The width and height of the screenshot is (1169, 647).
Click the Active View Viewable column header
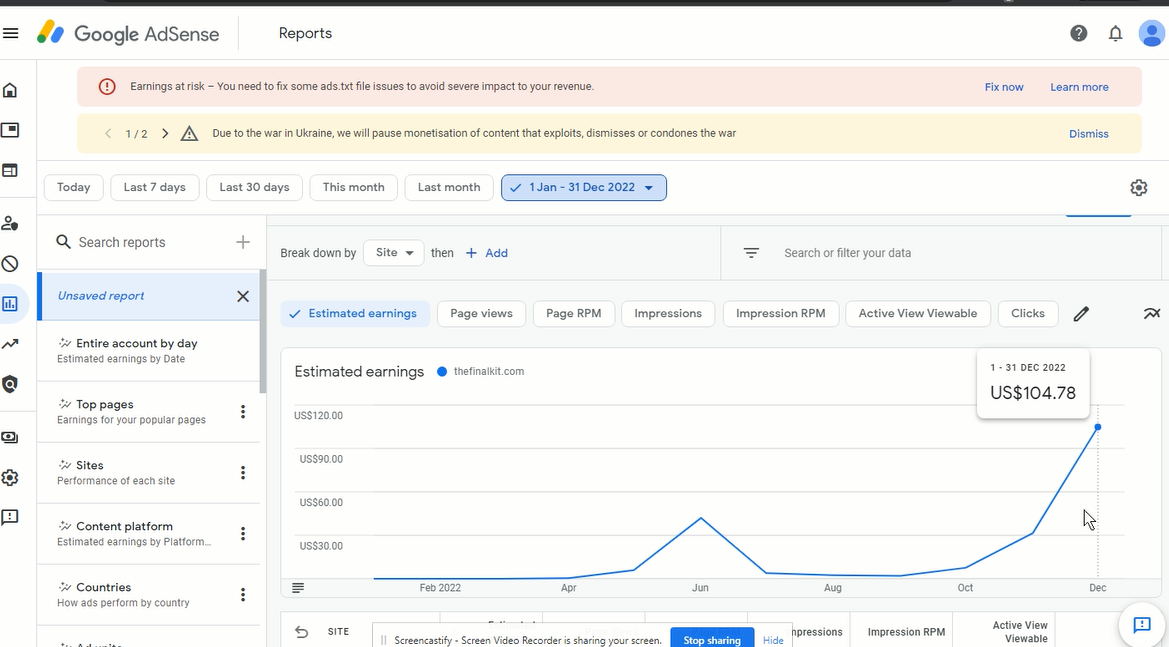click(x=1019, y=632)
